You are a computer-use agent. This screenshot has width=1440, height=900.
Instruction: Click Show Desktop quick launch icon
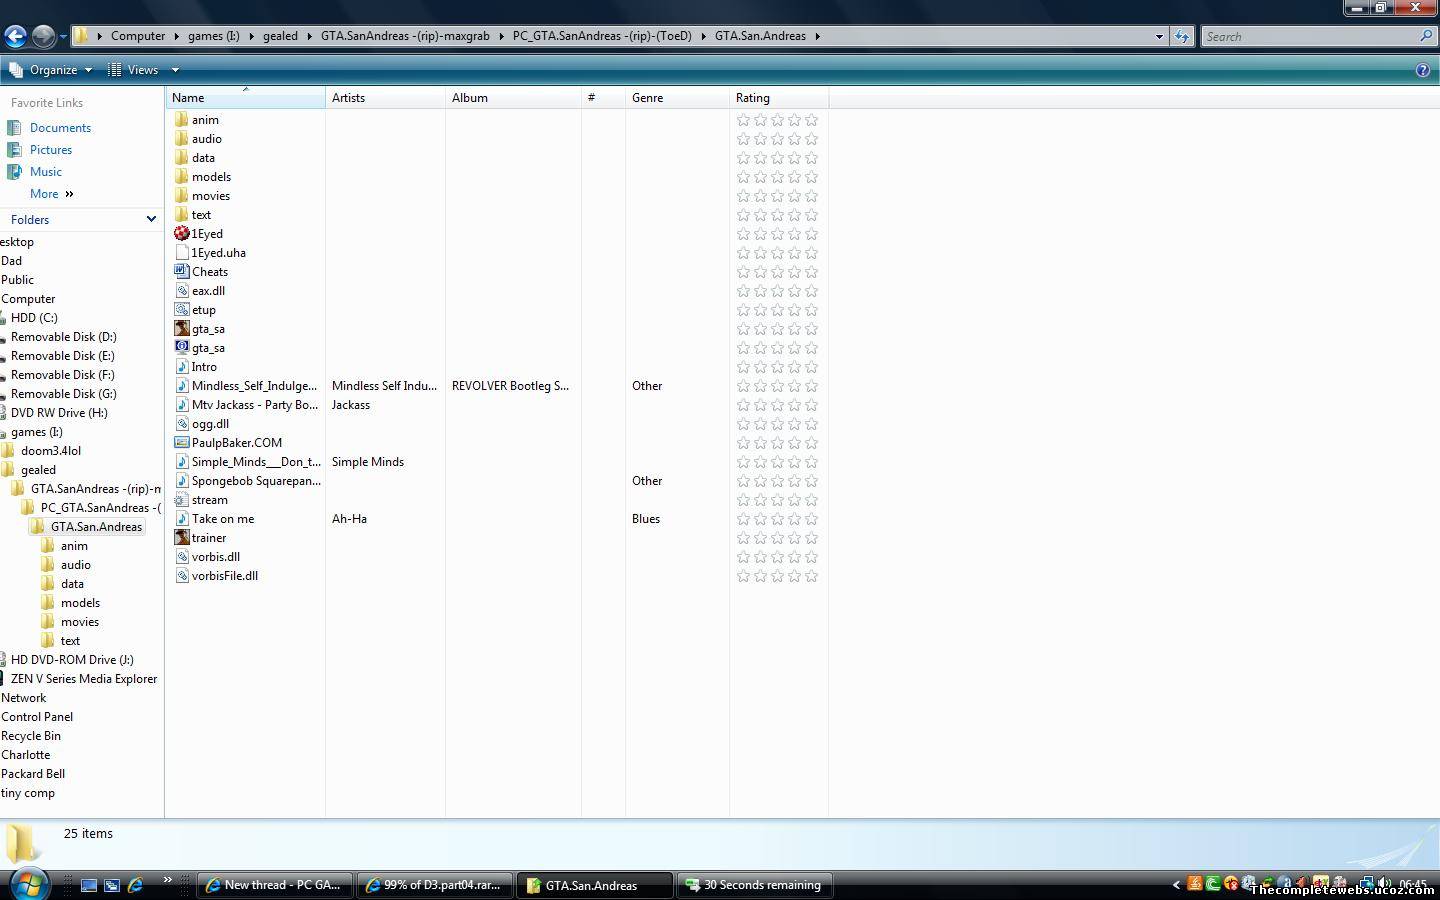89,885
